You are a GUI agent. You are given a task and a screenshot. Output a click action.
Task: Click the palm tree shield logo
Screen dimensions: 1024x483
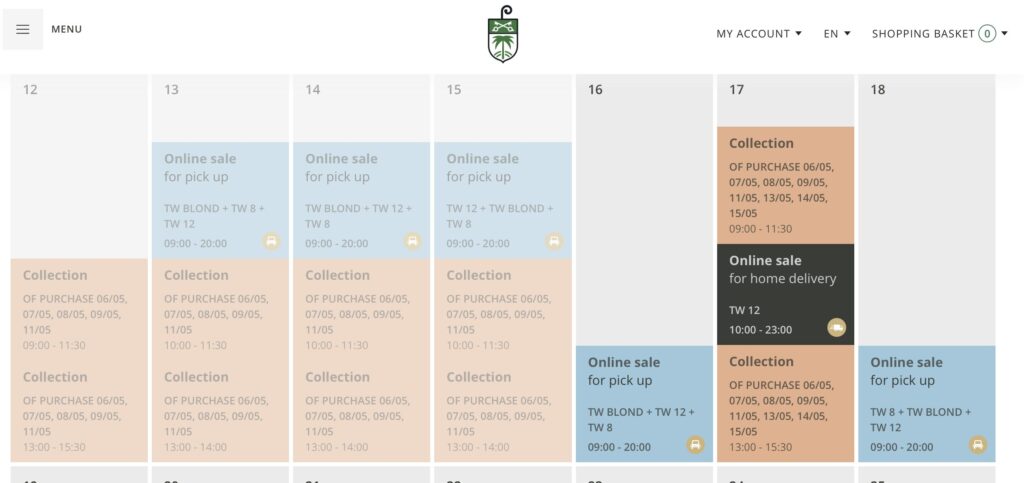[x=503, y=34]
